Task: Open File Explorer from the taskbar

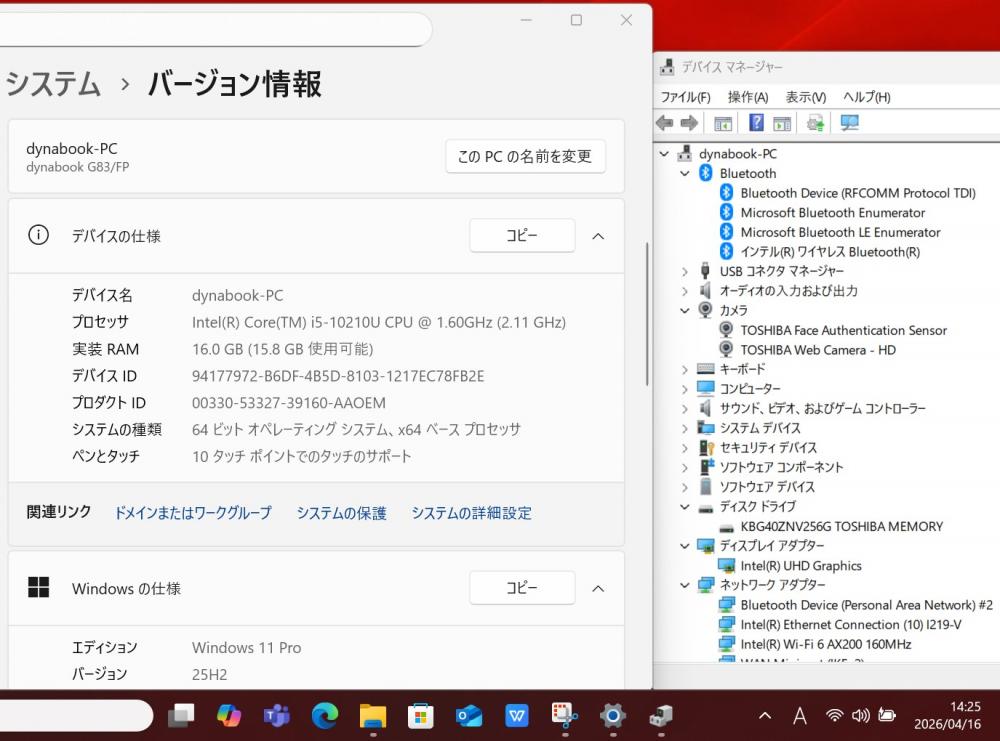Action: [x=373, y=715]
